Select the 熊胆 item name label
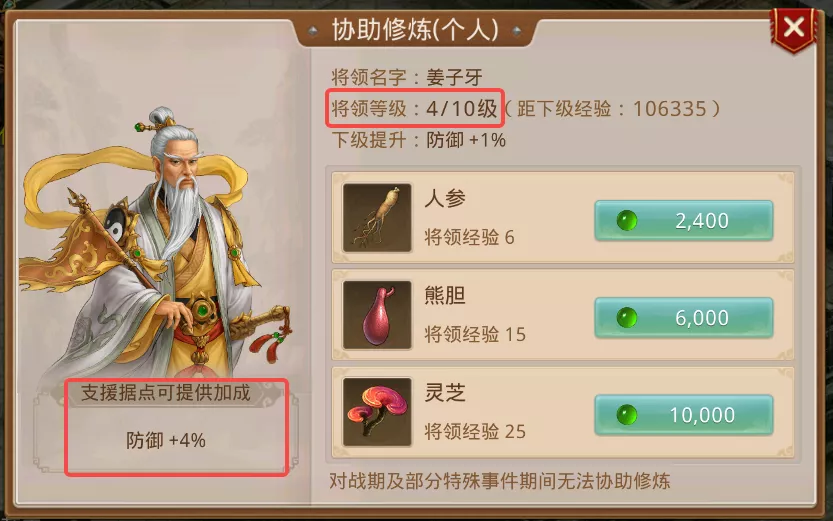 [445, 295]
